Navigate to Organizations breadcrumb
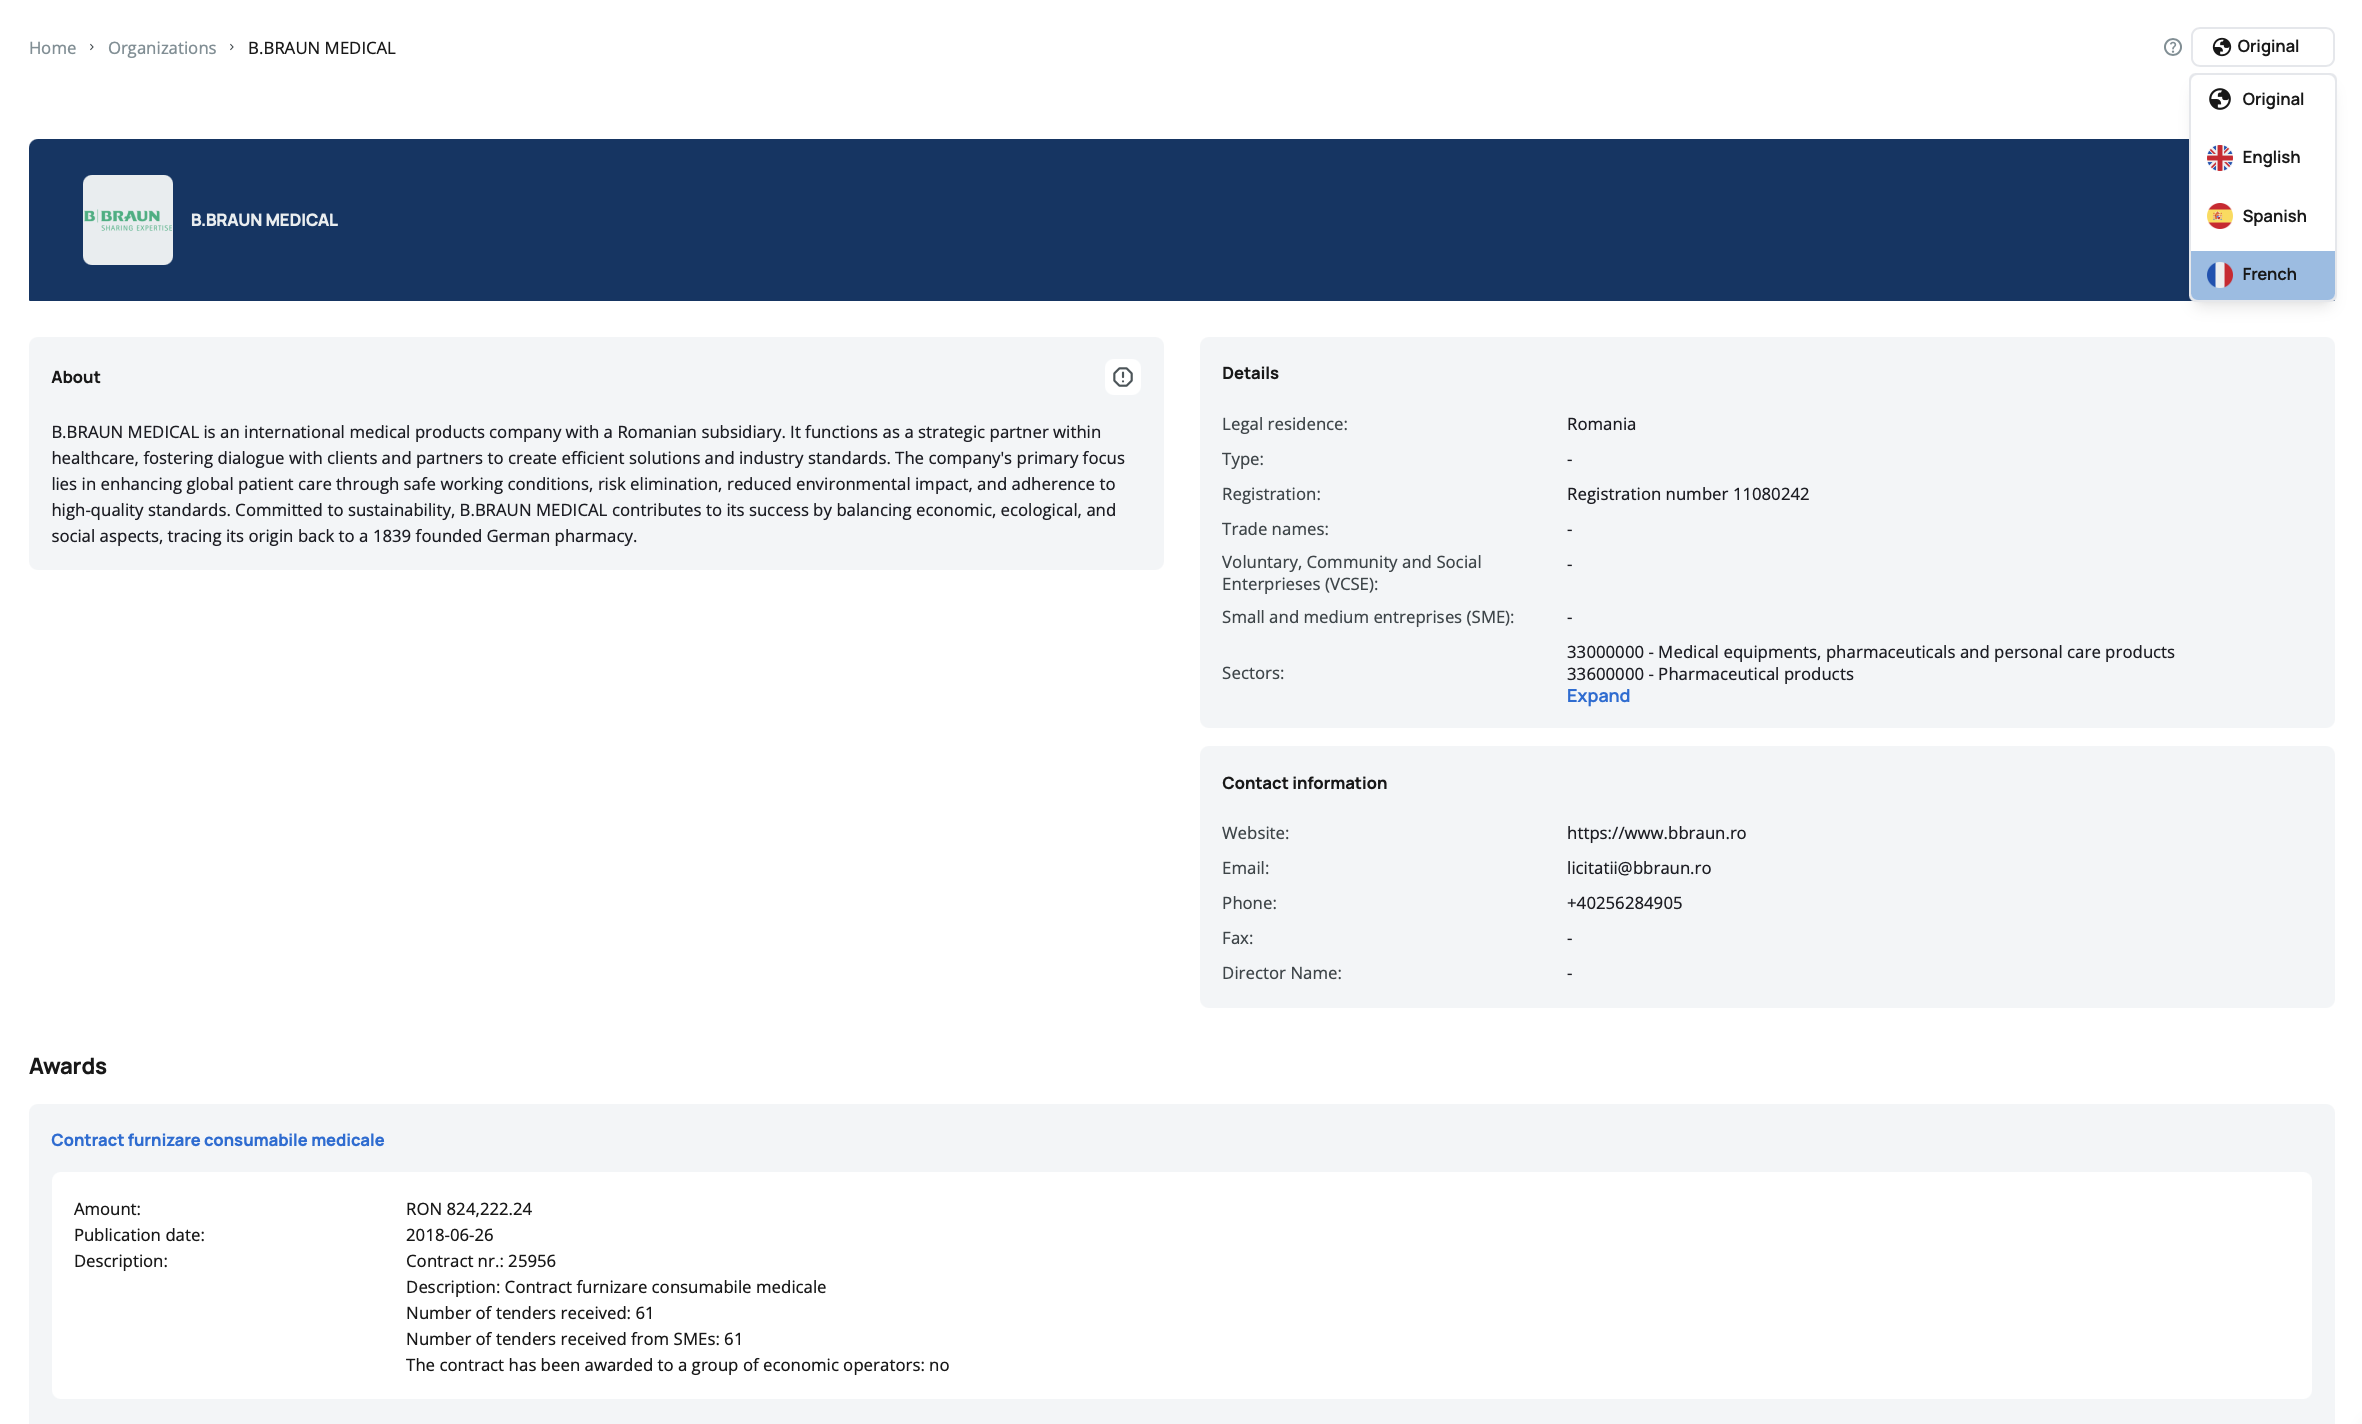Viewport: 2362px width, 1424px height. (x=162, y=48)
